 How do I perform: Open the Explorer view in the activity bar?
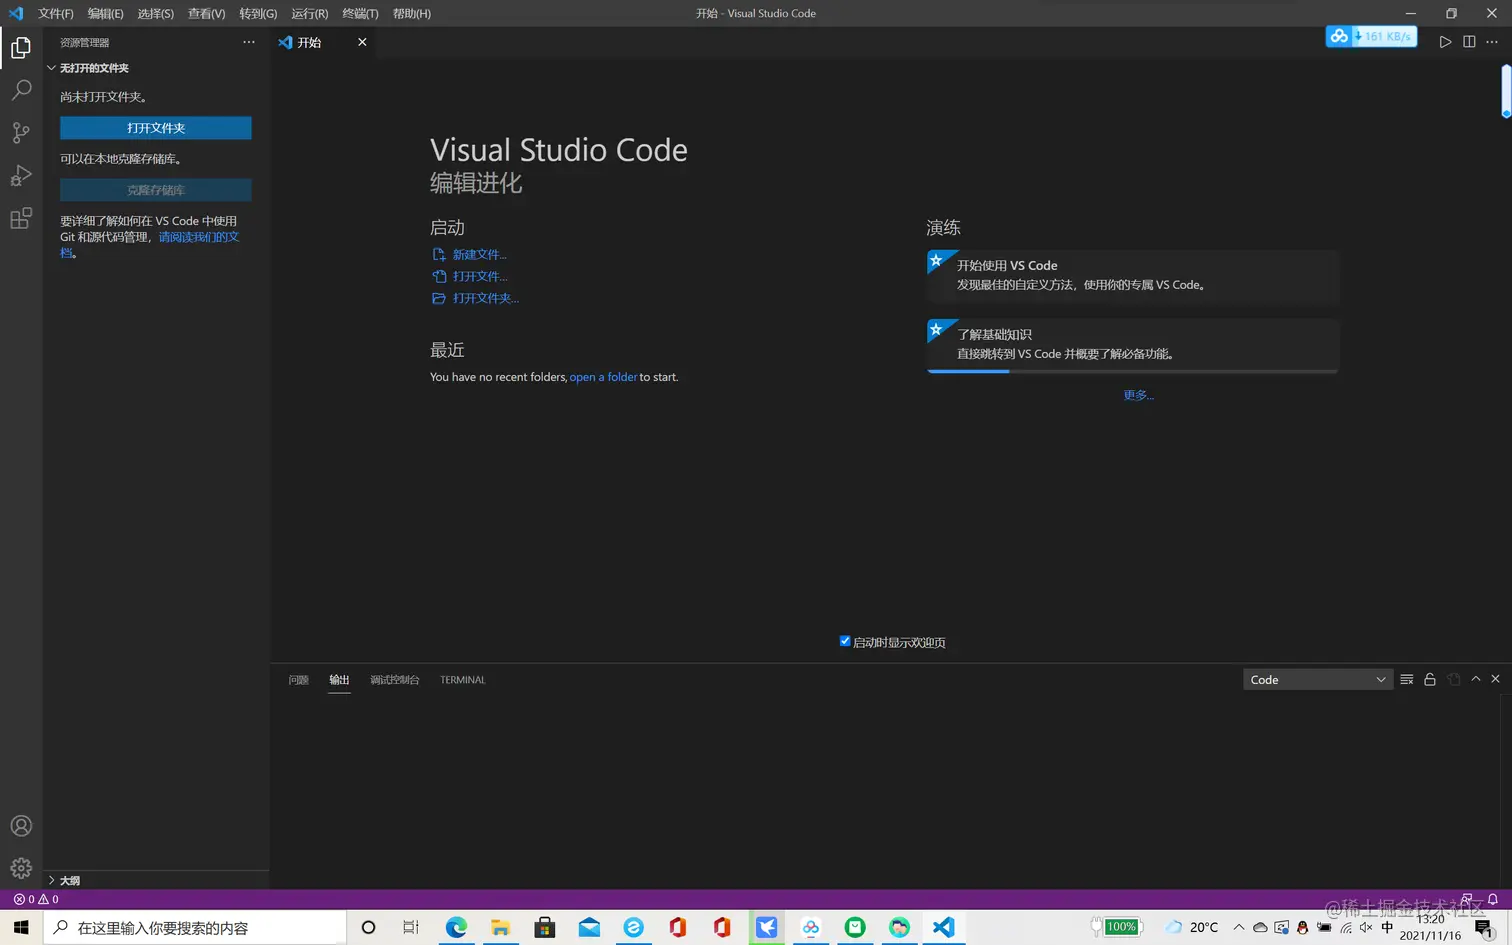click(x=21, y=48)
